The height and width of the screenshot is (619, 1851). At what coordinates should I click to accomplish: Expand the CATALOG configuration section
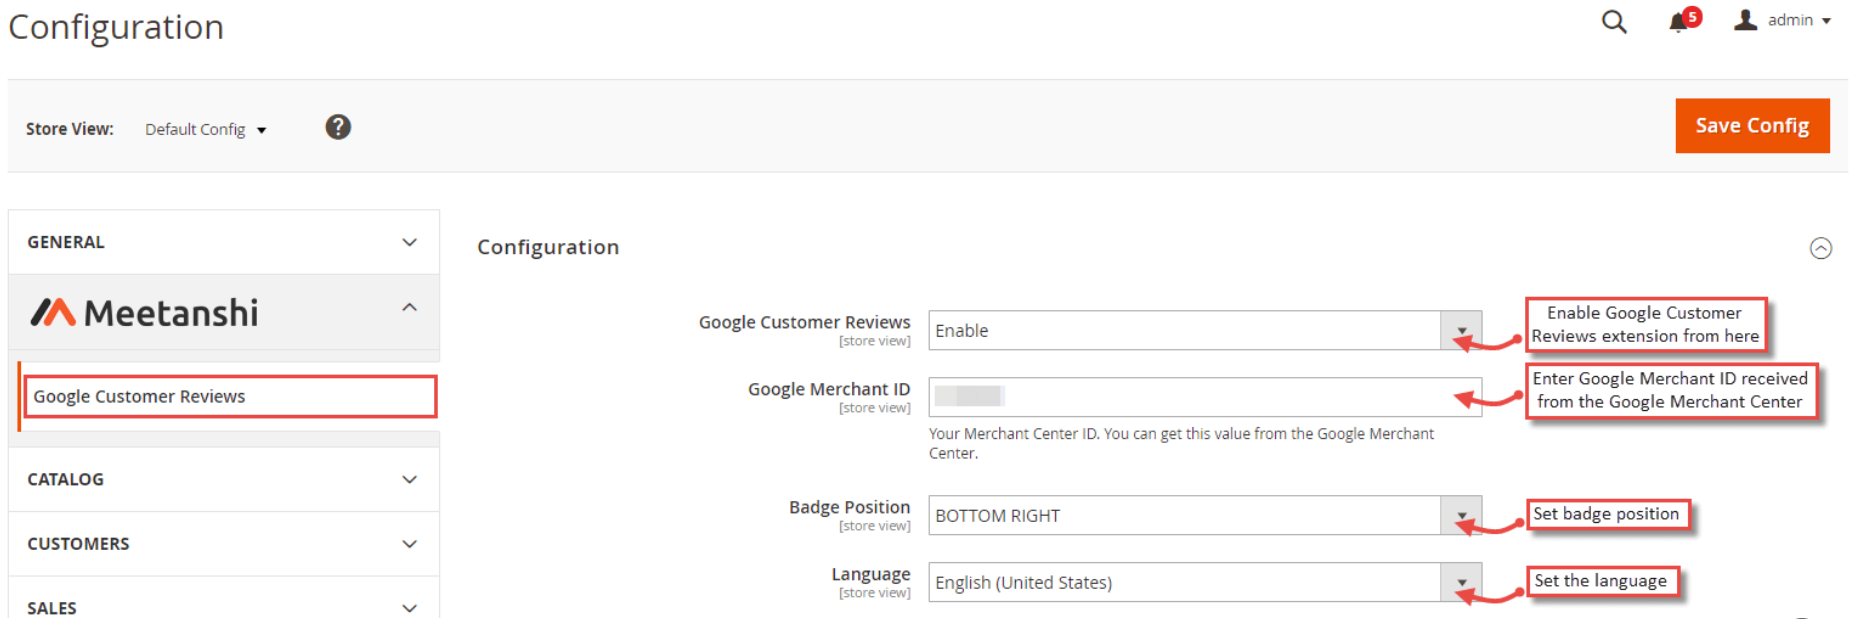click(x=224, y=479)
